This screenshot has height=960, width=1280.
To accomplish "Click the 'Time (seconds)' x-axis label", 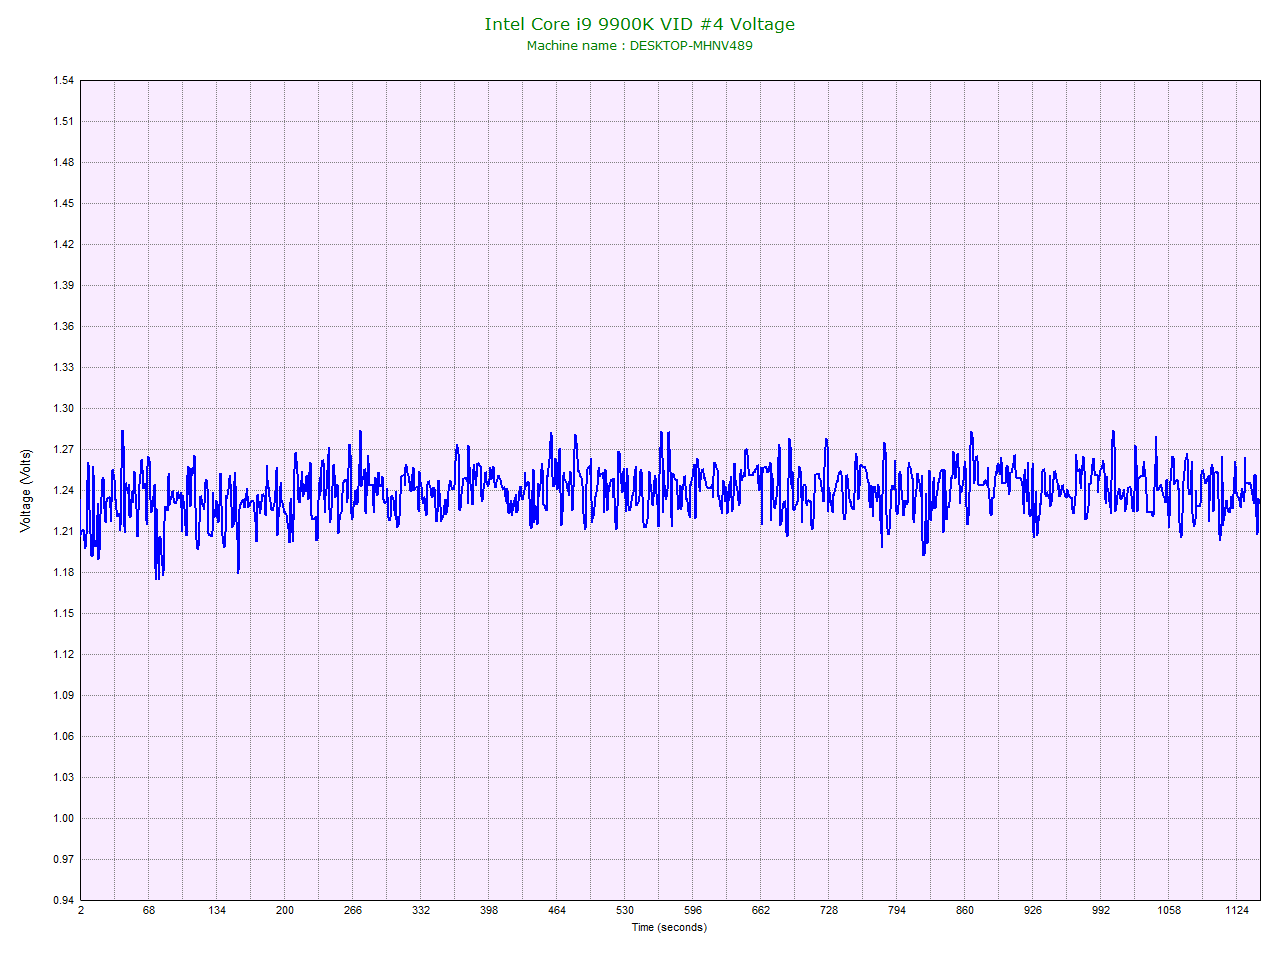I will click(x=669, y=927).
